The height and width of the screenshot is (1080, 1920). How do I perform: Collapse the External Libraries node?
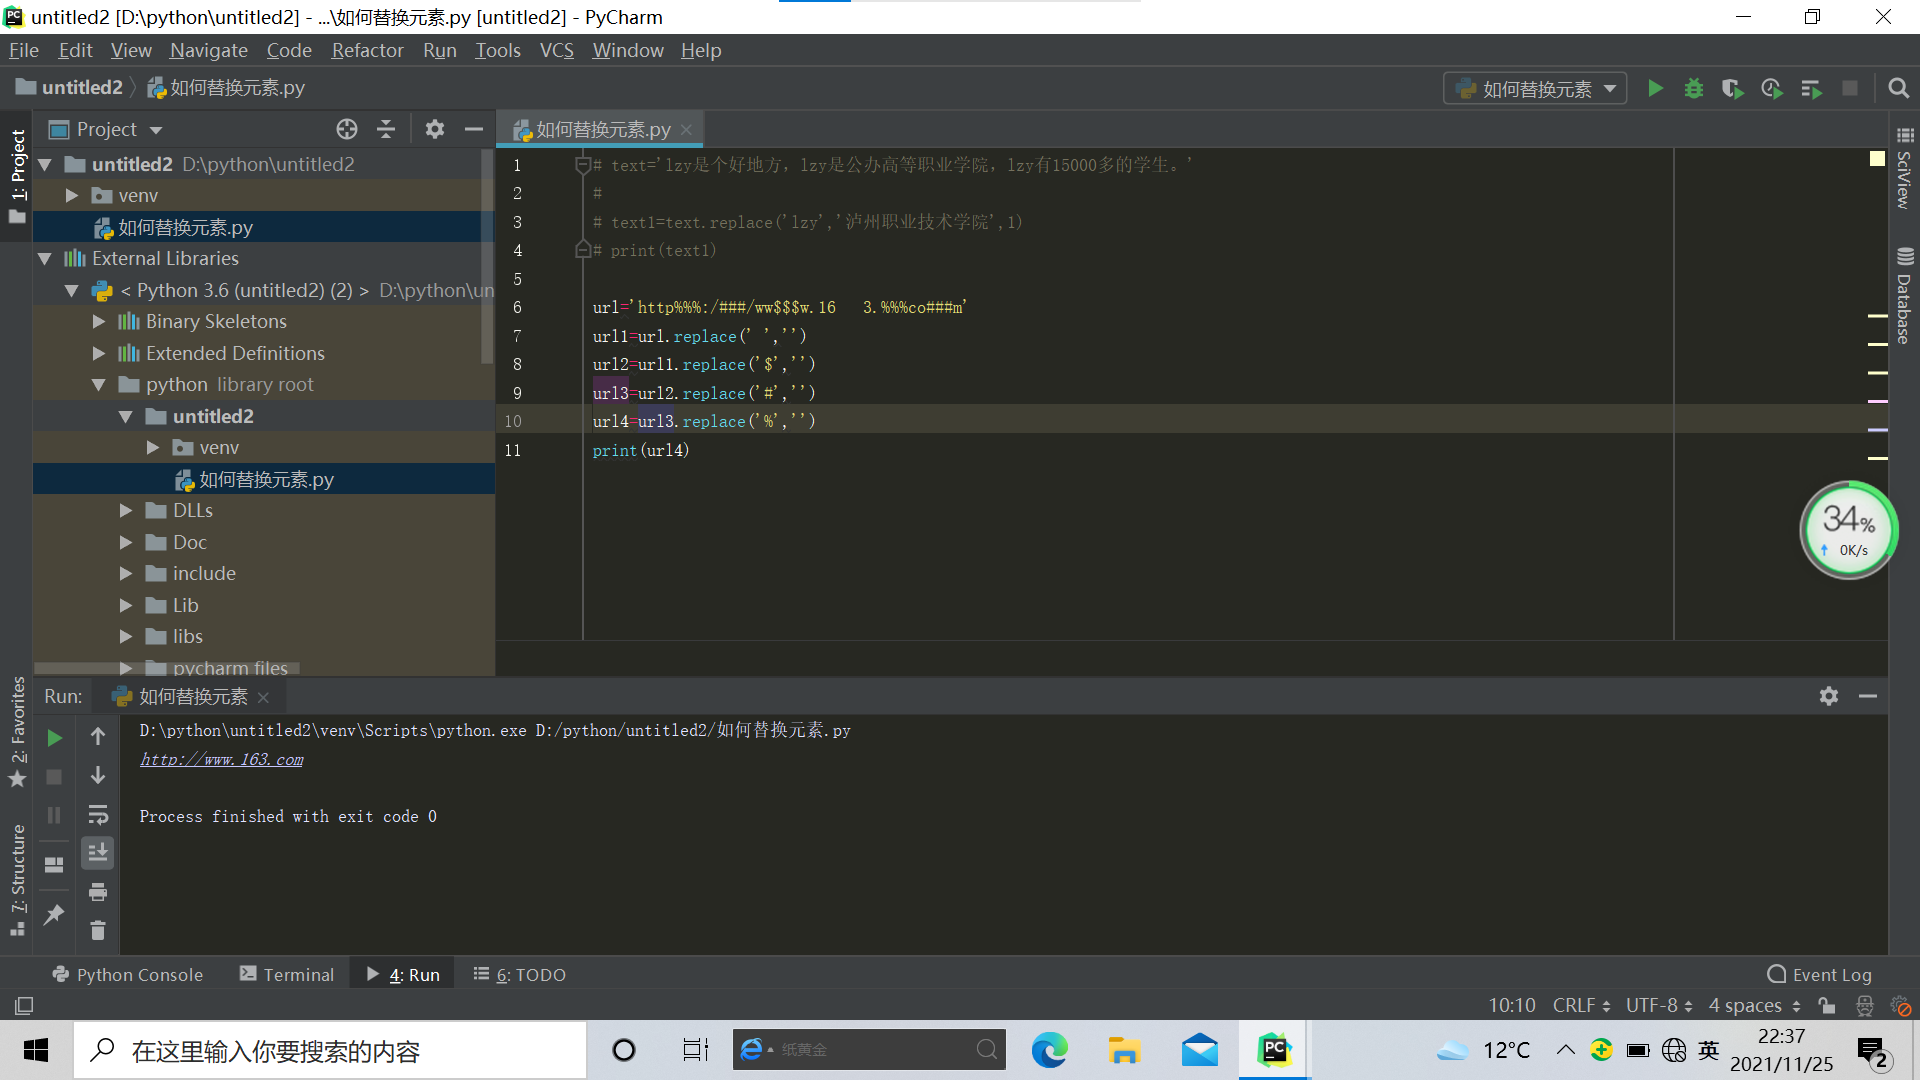[x=45, y=259]
